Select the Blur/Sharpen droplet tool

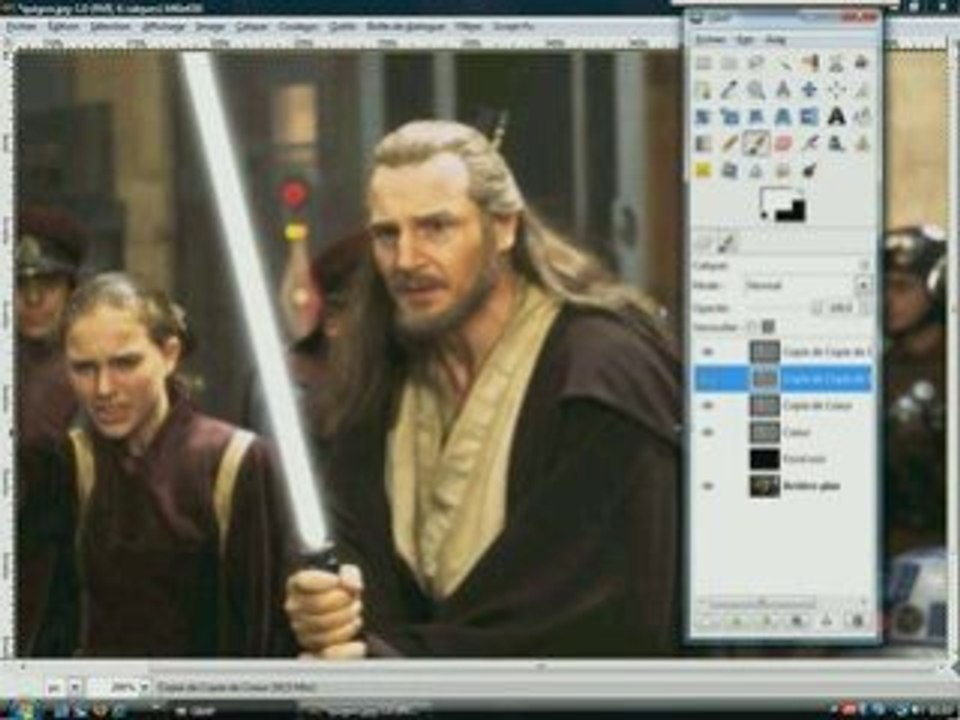pos(756,170)
